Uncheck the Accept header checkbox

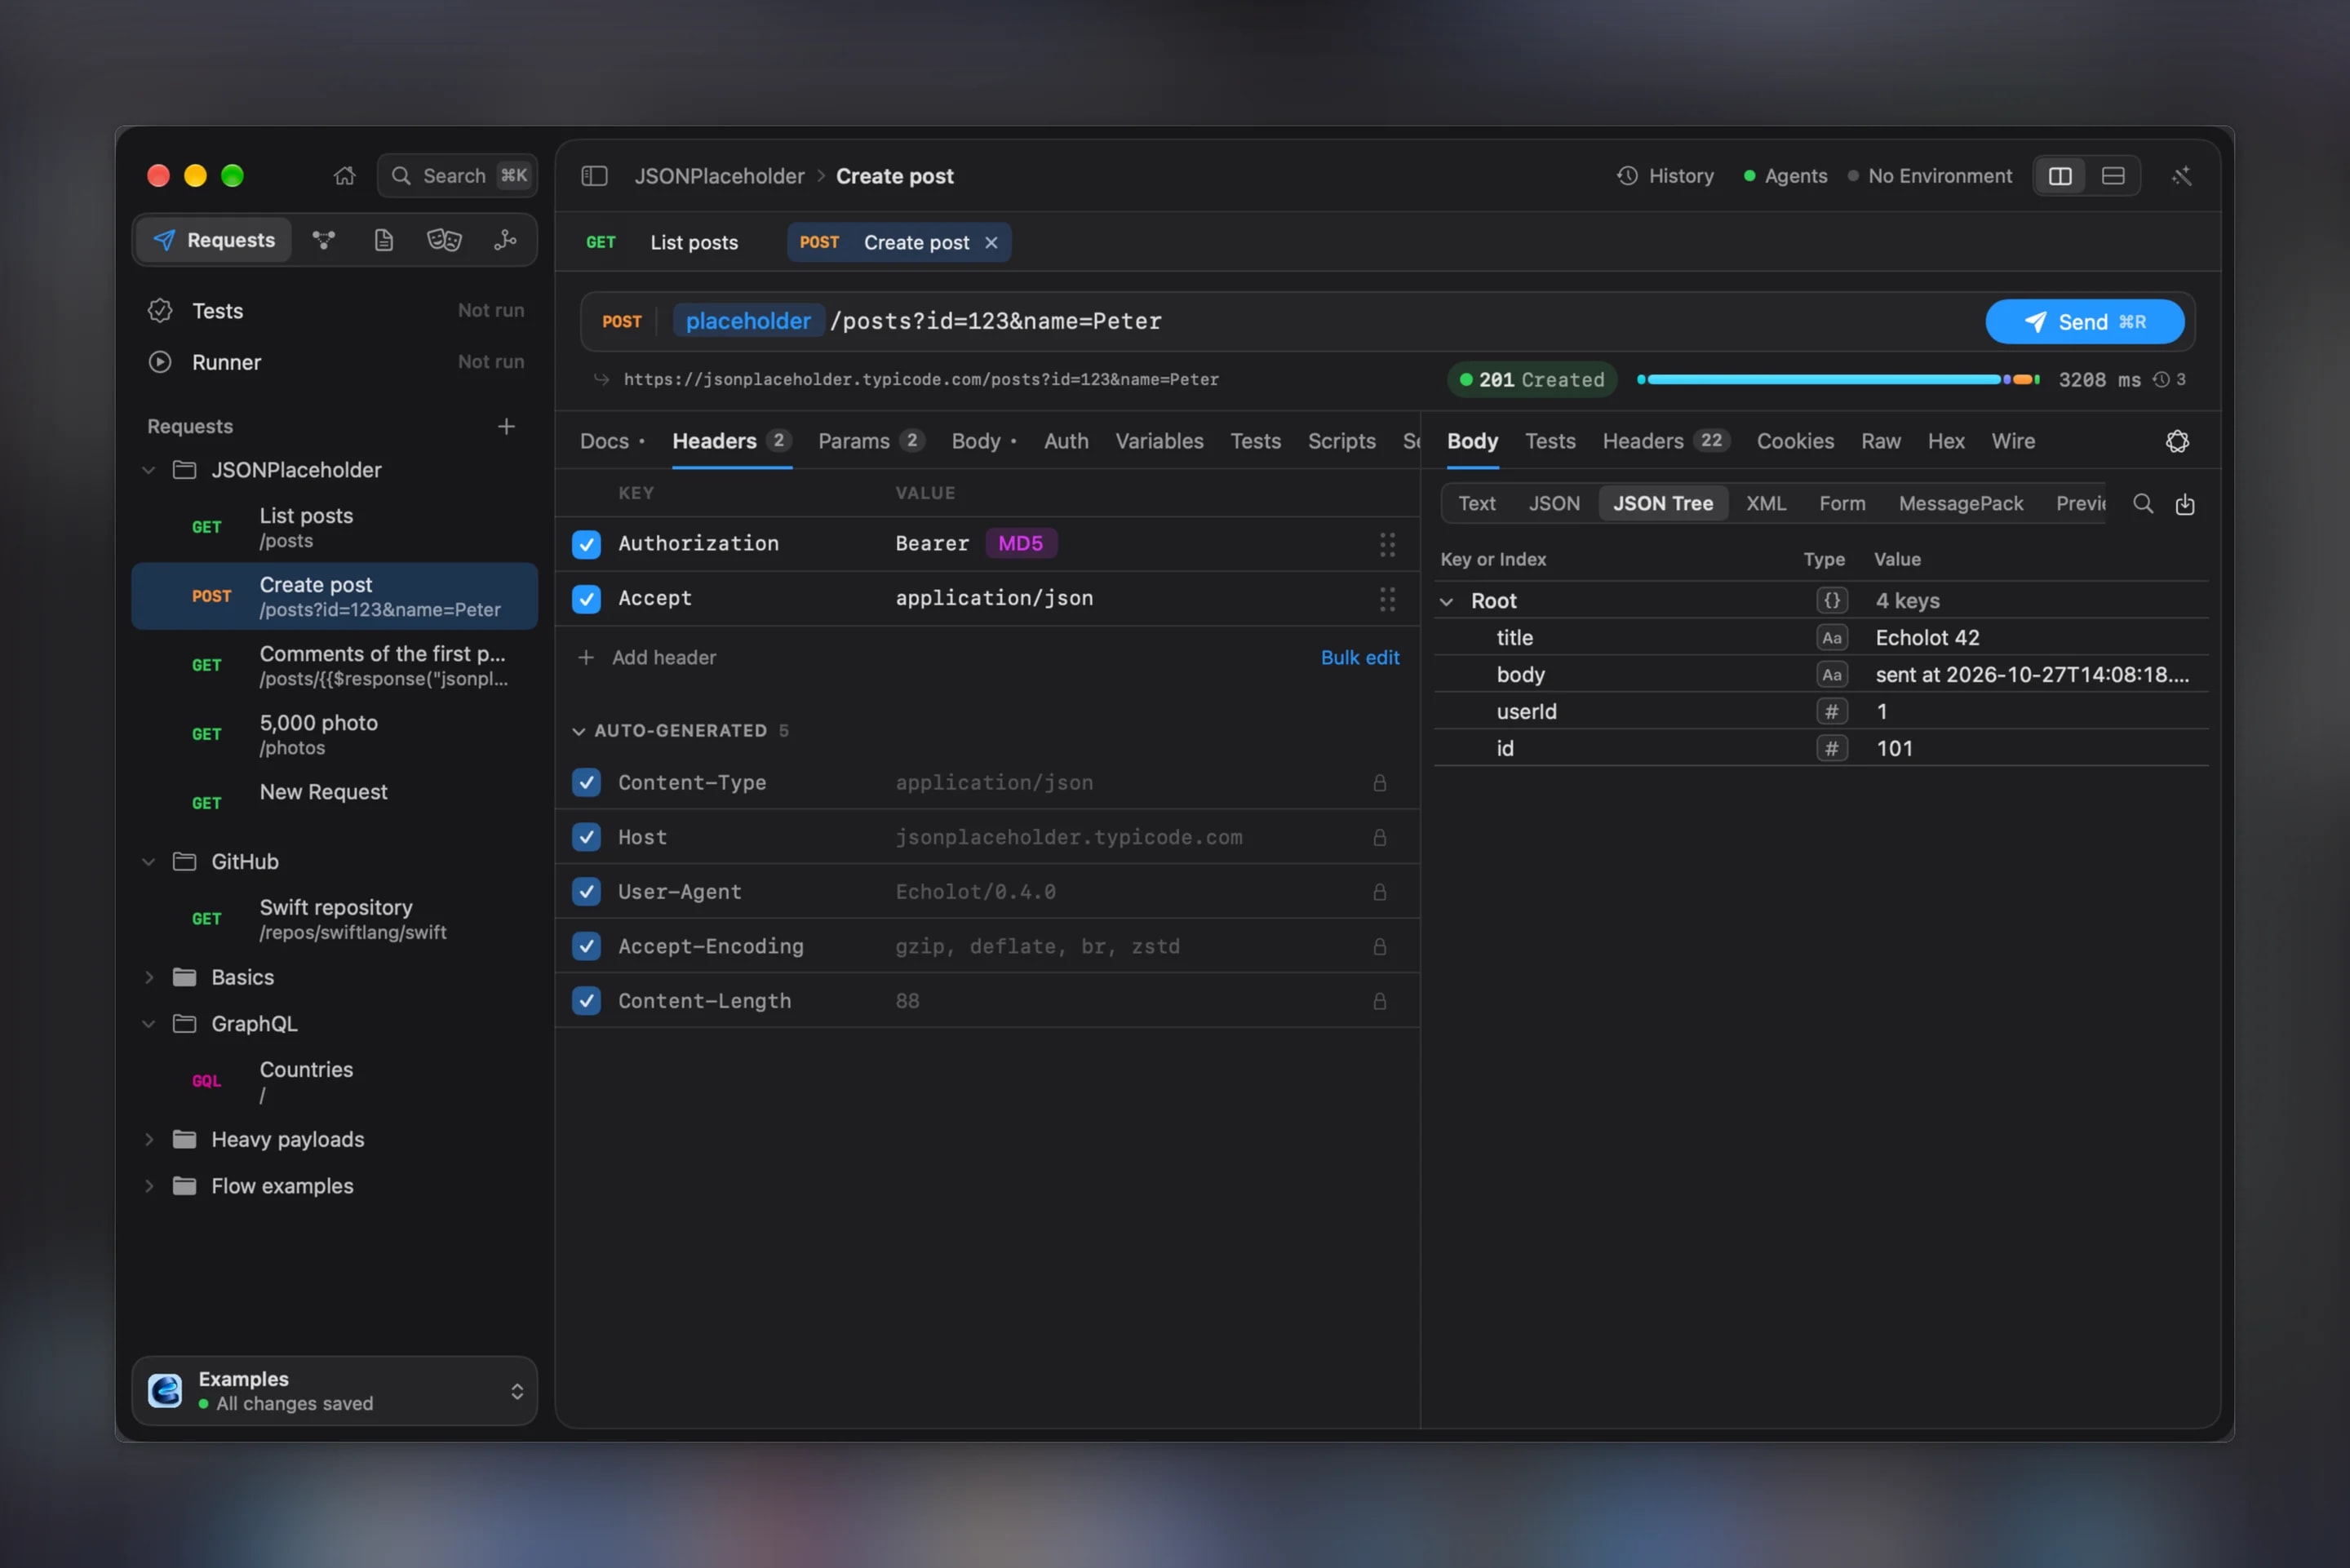coord(586,599)
